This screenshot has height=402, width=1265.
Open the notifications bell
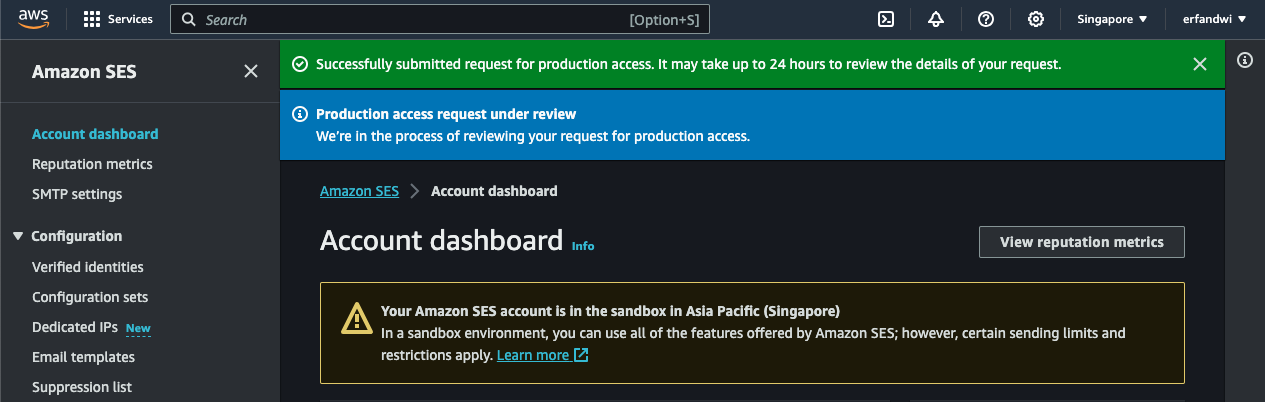pos(936,19)
